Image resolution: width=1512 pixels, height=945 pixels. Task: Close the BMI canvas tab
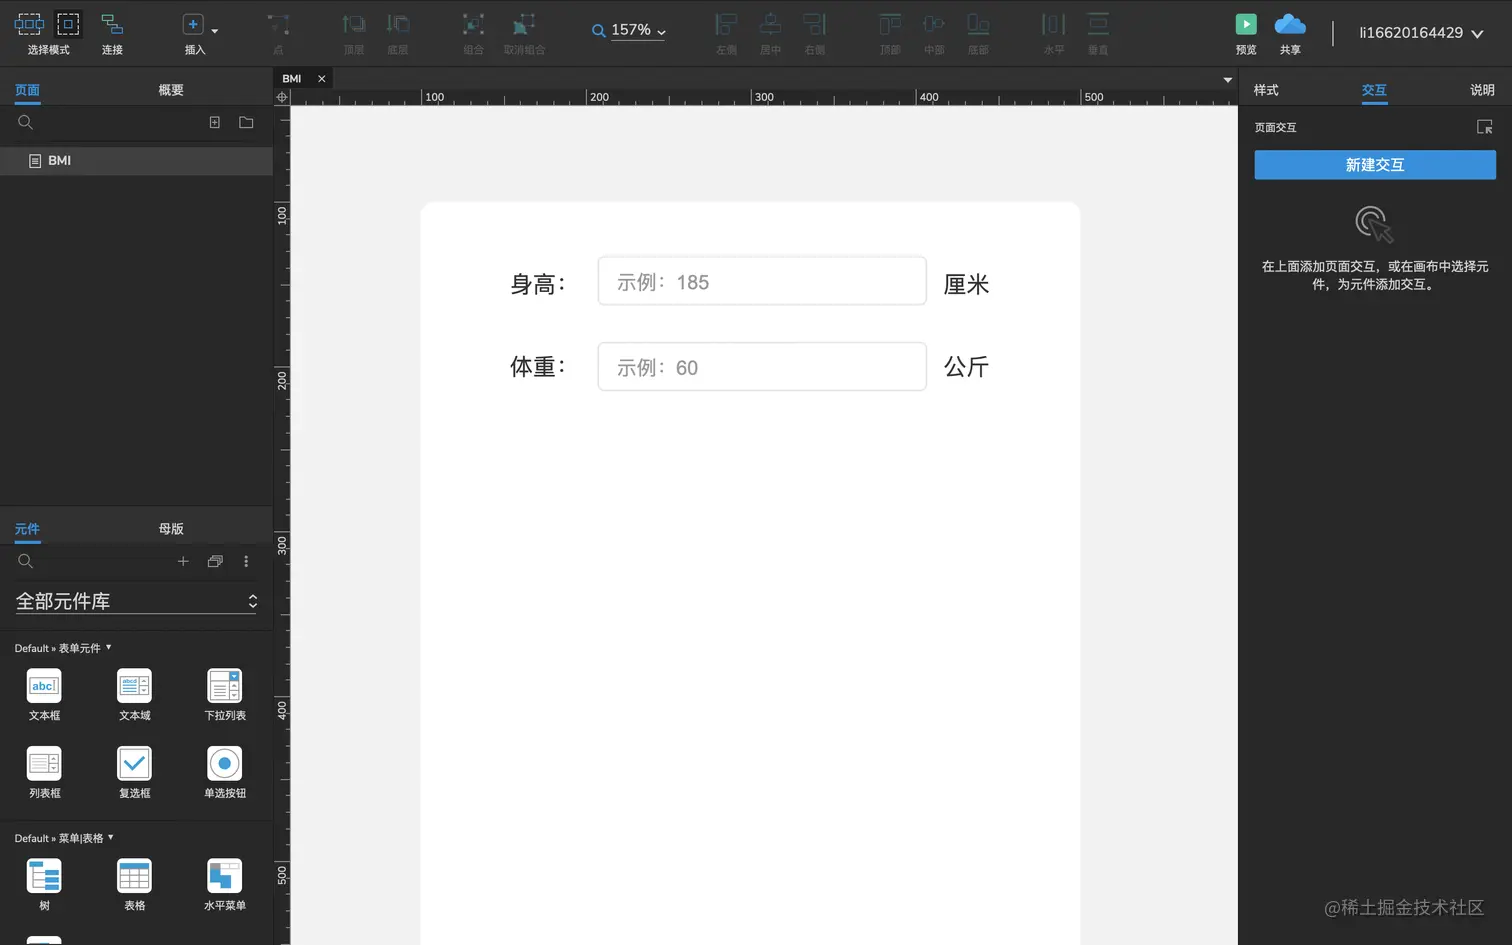pyautogui.click(x=321, y=79)
